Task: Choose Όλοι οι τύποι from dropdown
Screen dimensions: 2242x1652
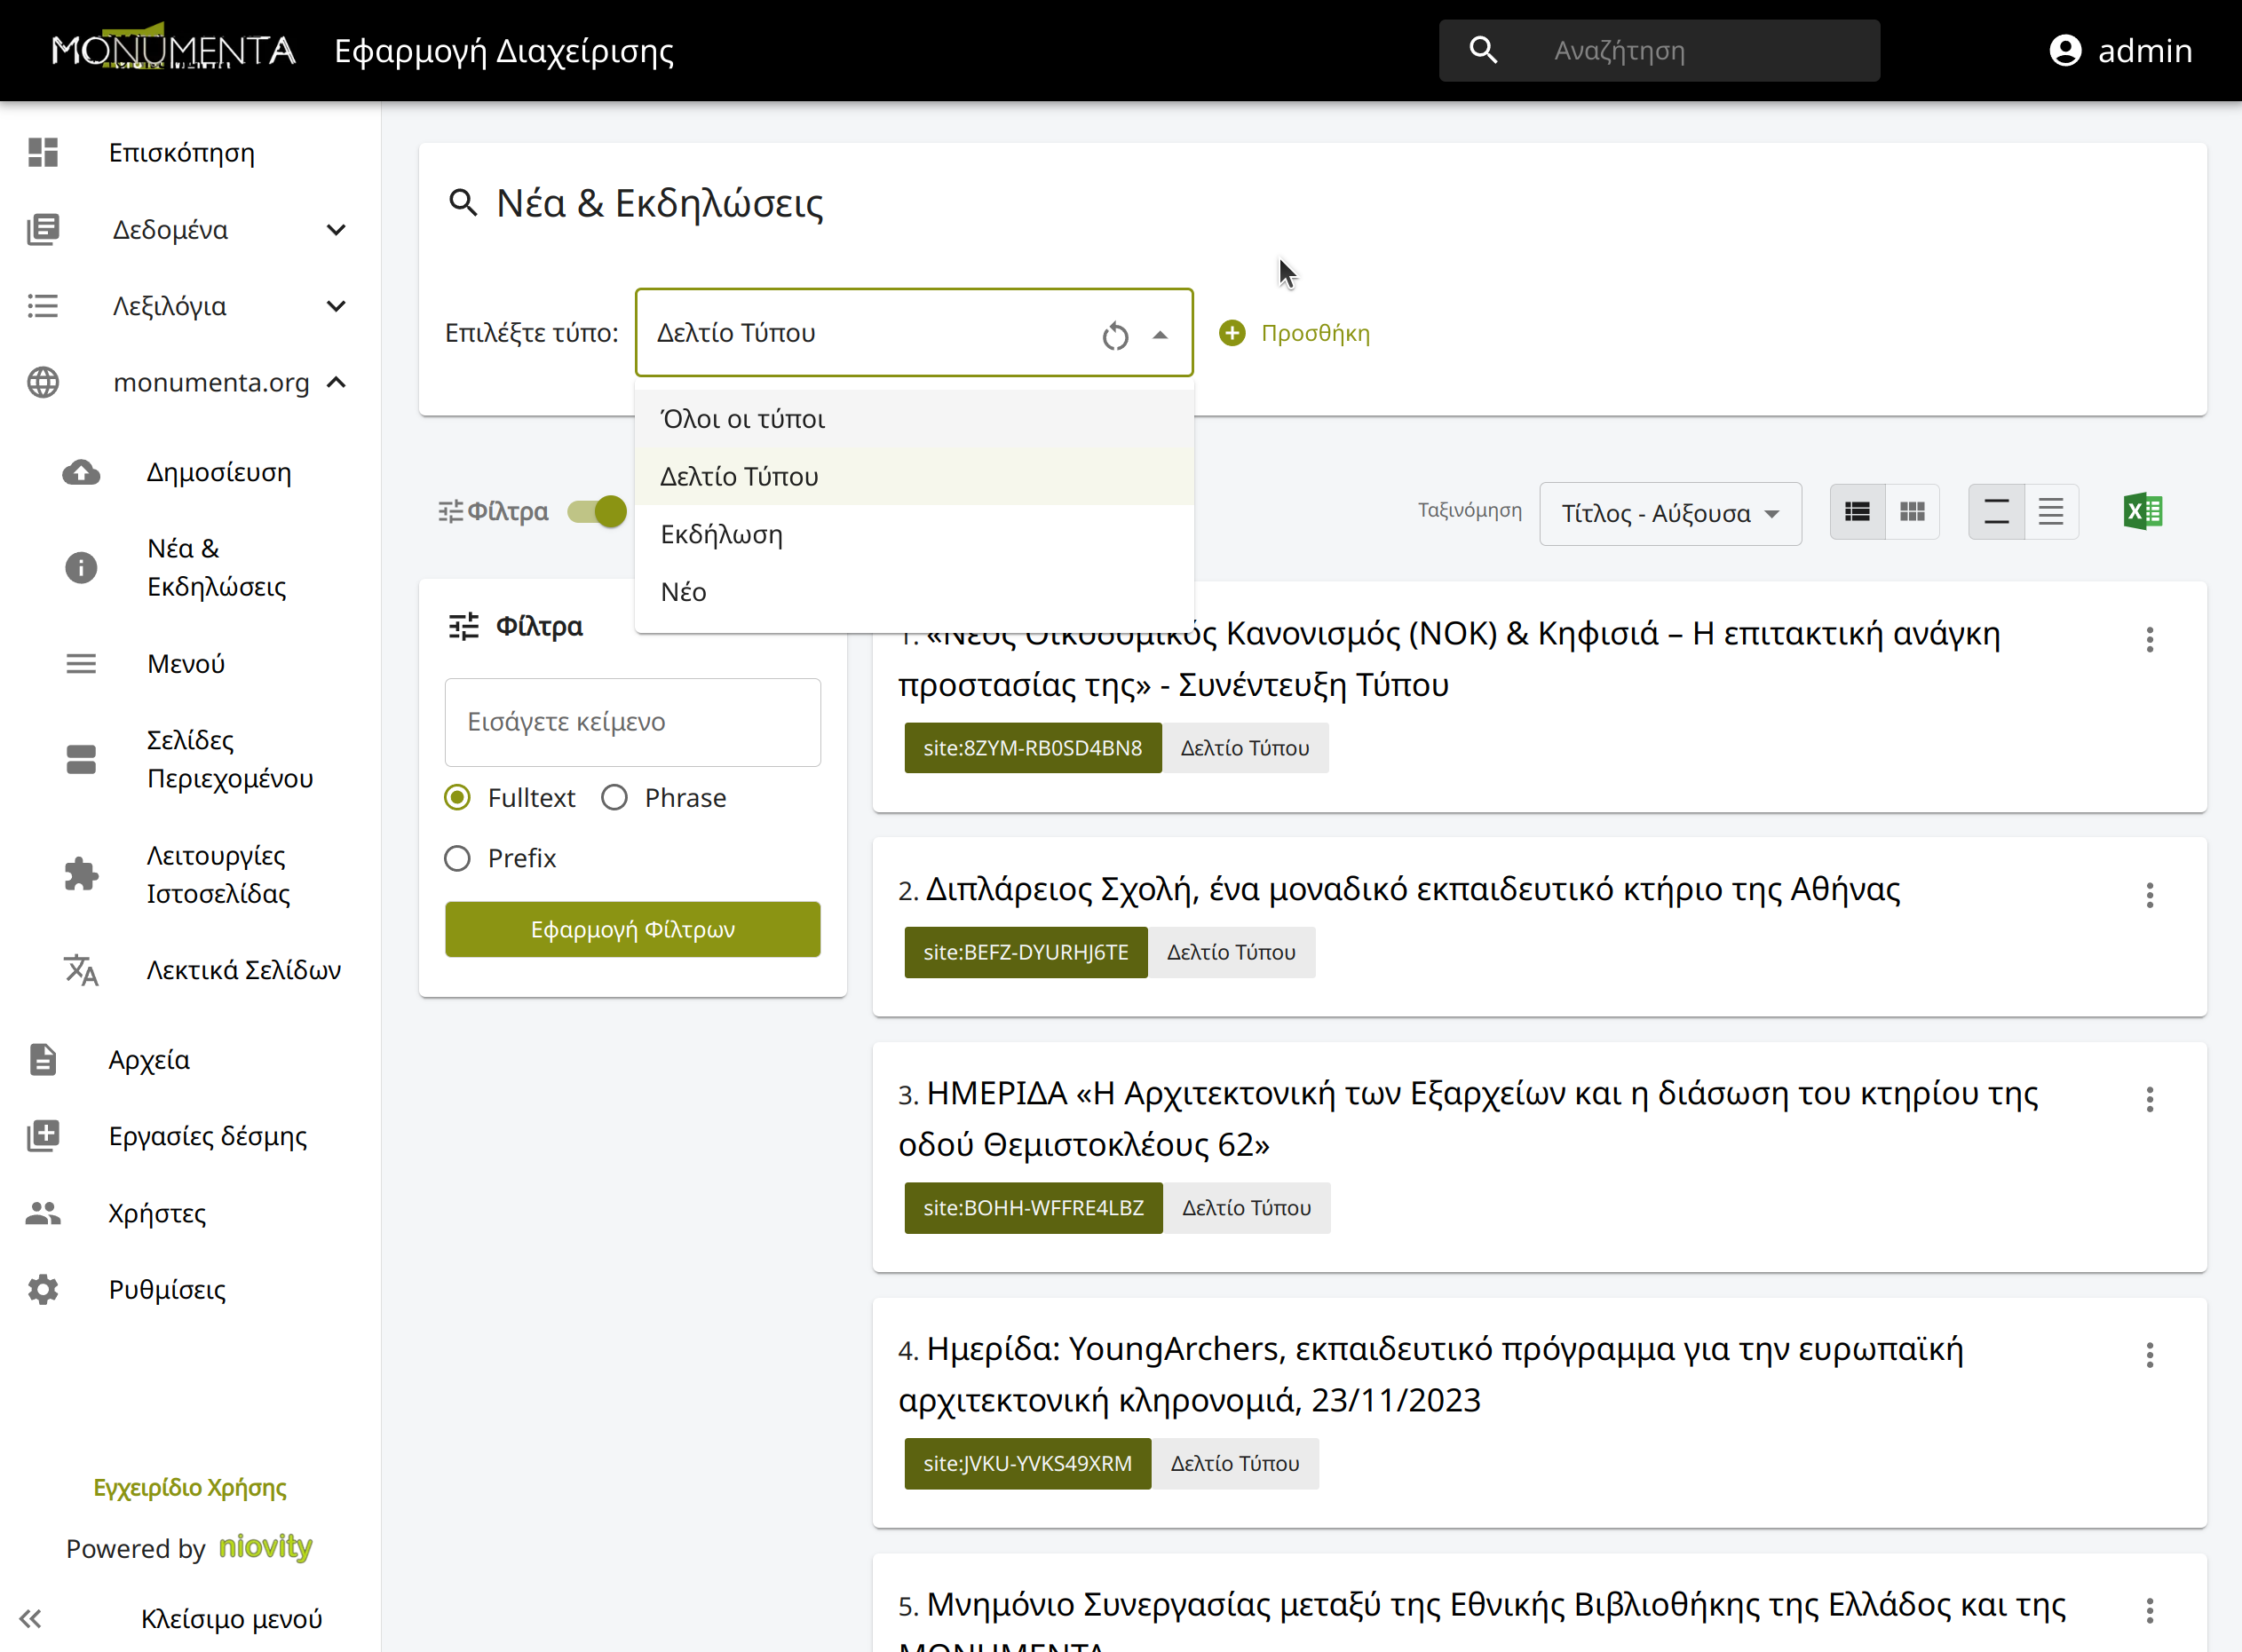Action: click(x=914, y=419)
